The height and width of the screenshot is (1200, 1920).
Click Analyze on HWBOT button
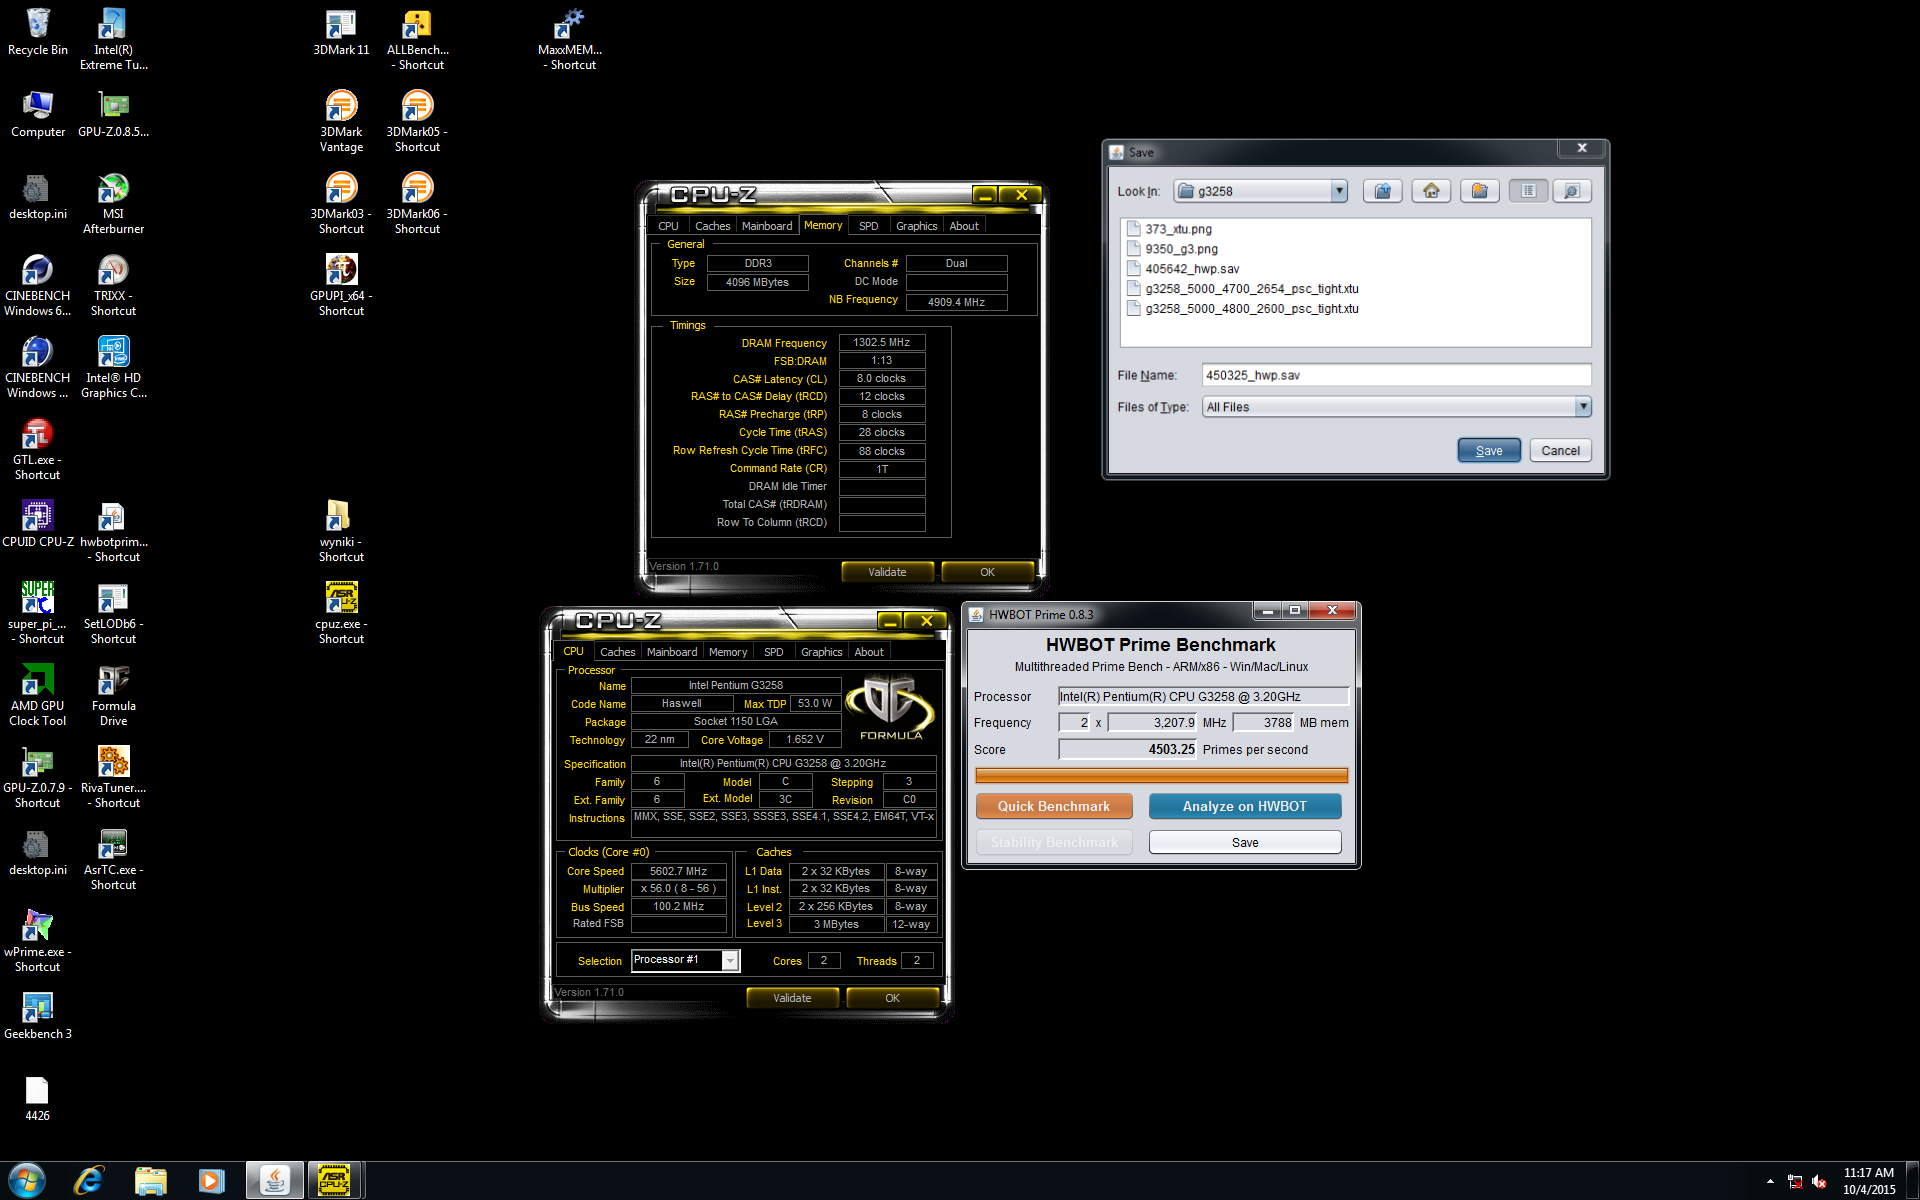click(1245, 806)
